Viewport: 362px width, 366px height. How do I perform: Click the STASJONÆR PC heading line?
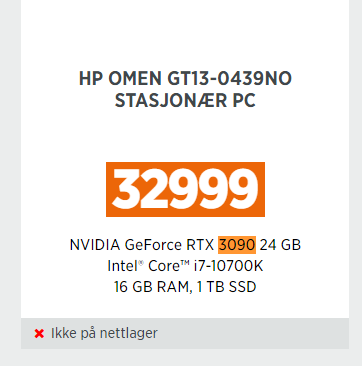[185, 100]
